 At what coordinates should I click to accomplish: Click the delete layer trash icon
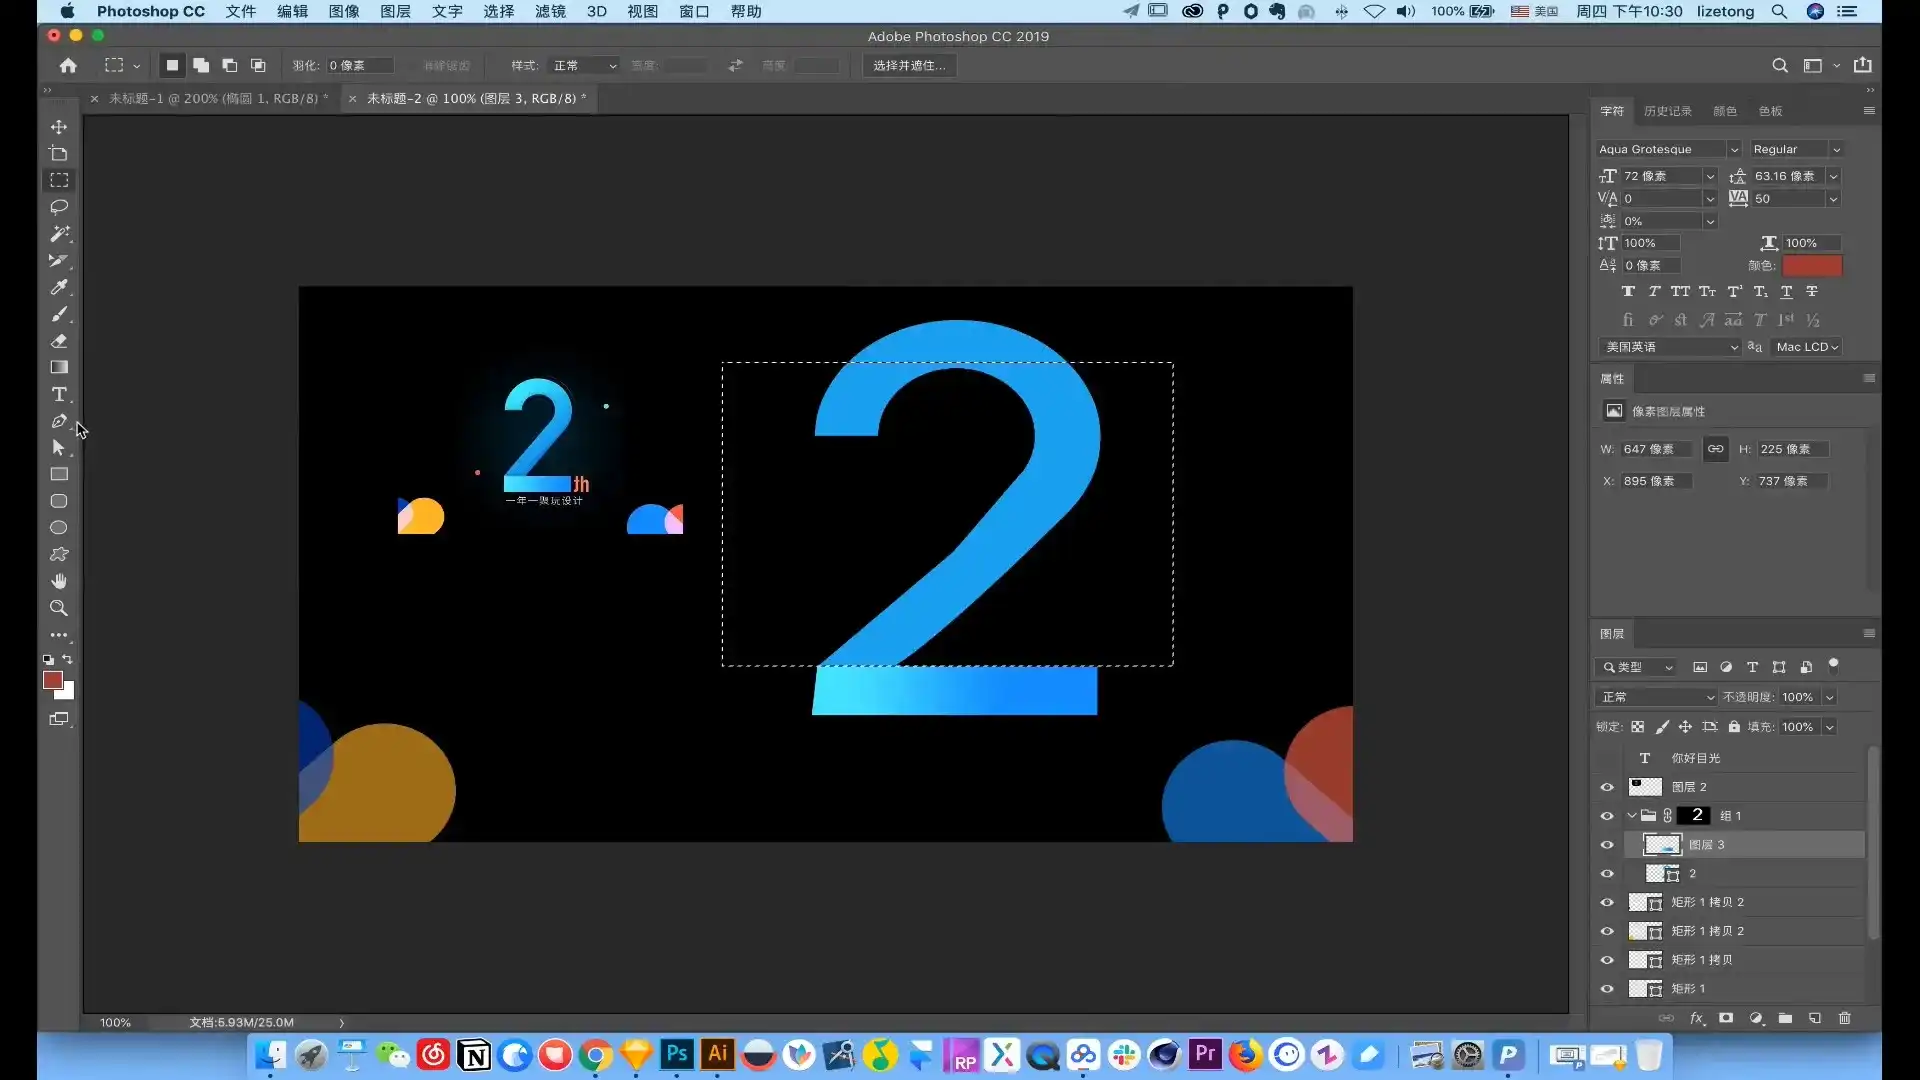point(1844,1018)
